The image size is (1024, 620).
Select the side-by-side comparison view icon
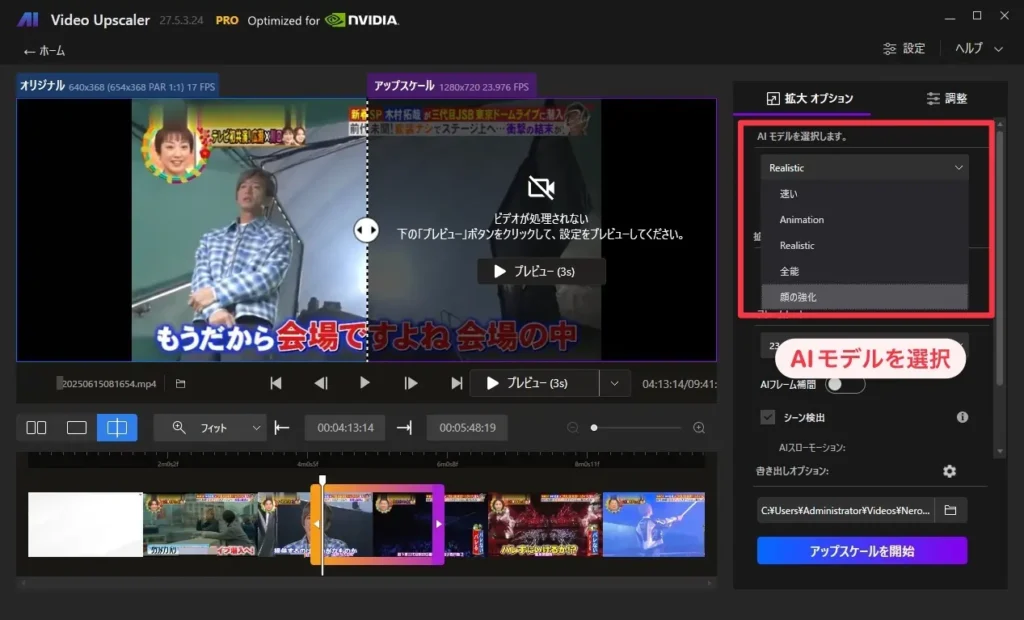[36, 428]
